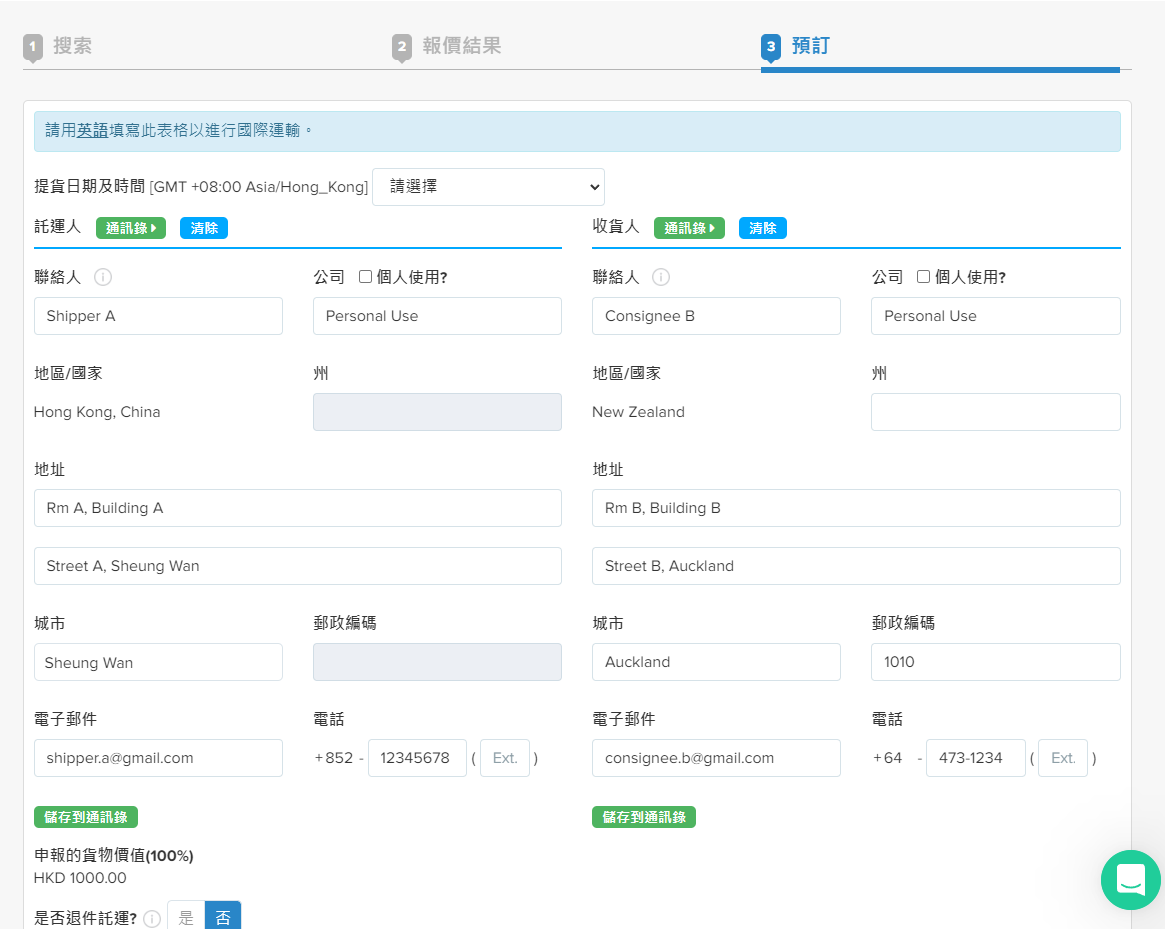Edit consignee phone 473-1234 field
Screen dimensions: 1165x929
(x=976, y=758)
